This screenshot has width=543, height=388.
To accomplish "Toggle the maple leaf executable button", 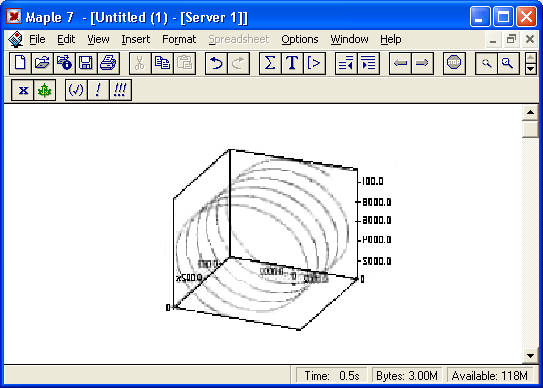I will [45, 90].
